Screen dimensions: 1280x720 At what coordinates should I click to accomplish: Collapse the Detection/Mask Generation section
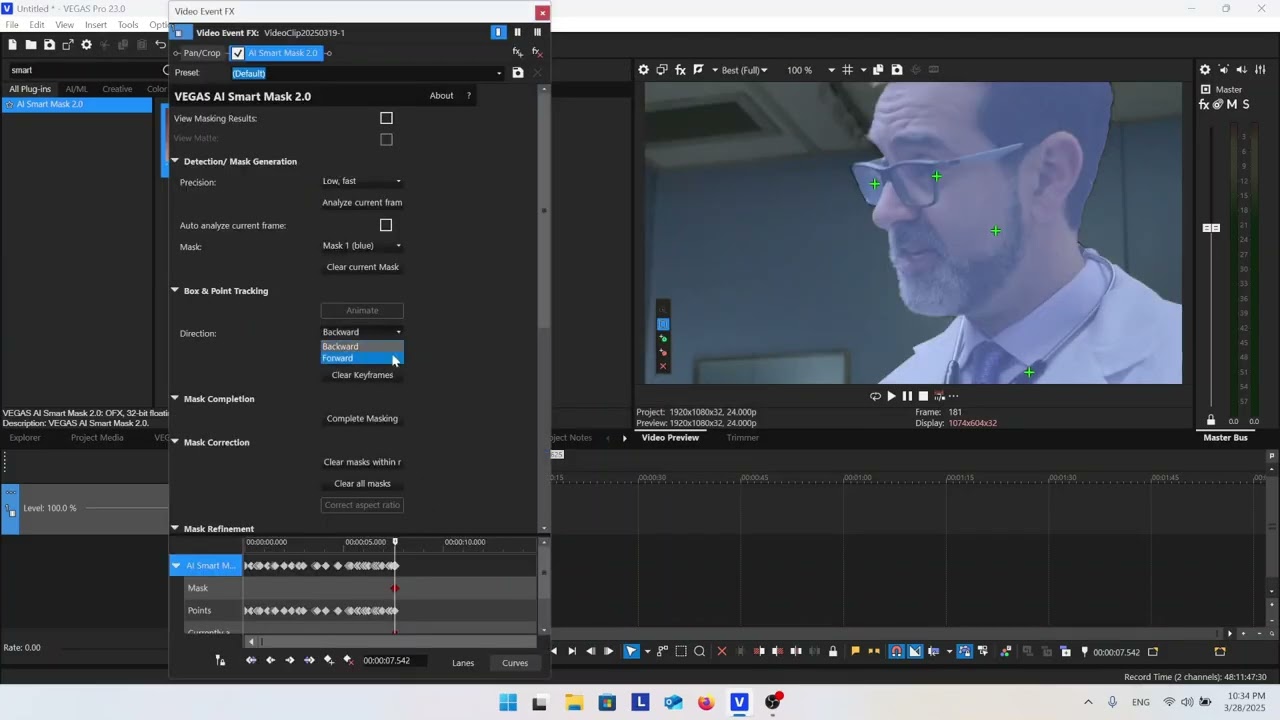175,161
